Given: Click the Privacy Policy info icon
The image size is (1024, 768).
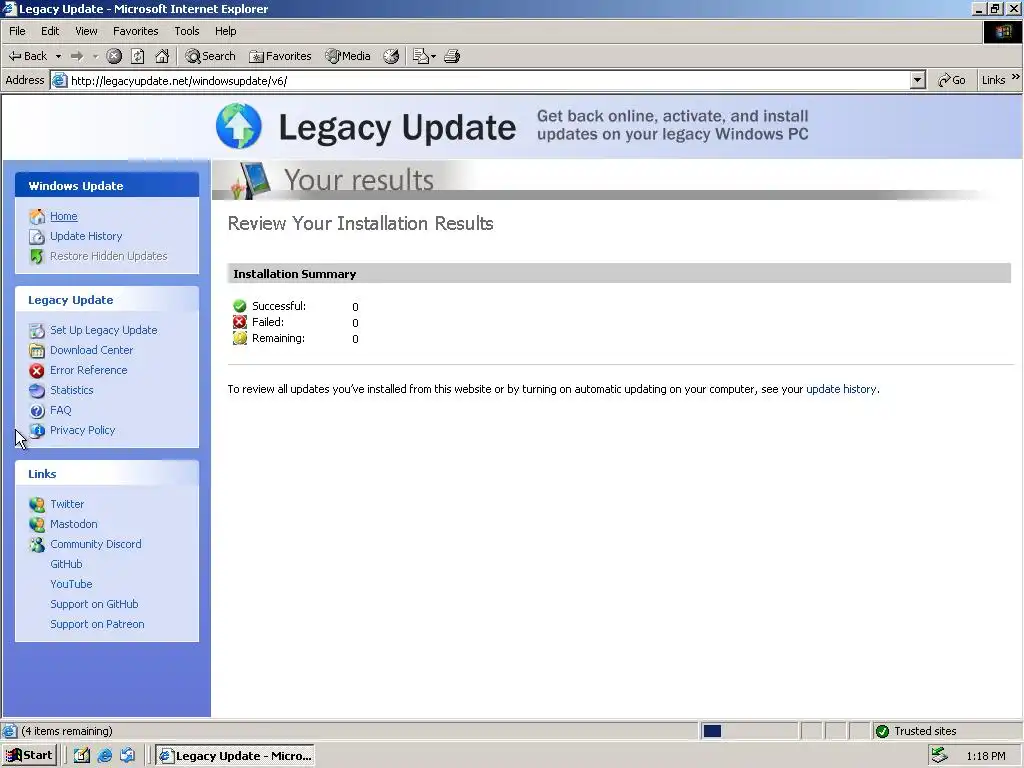Looking at the screenshot, I should 37,430.
